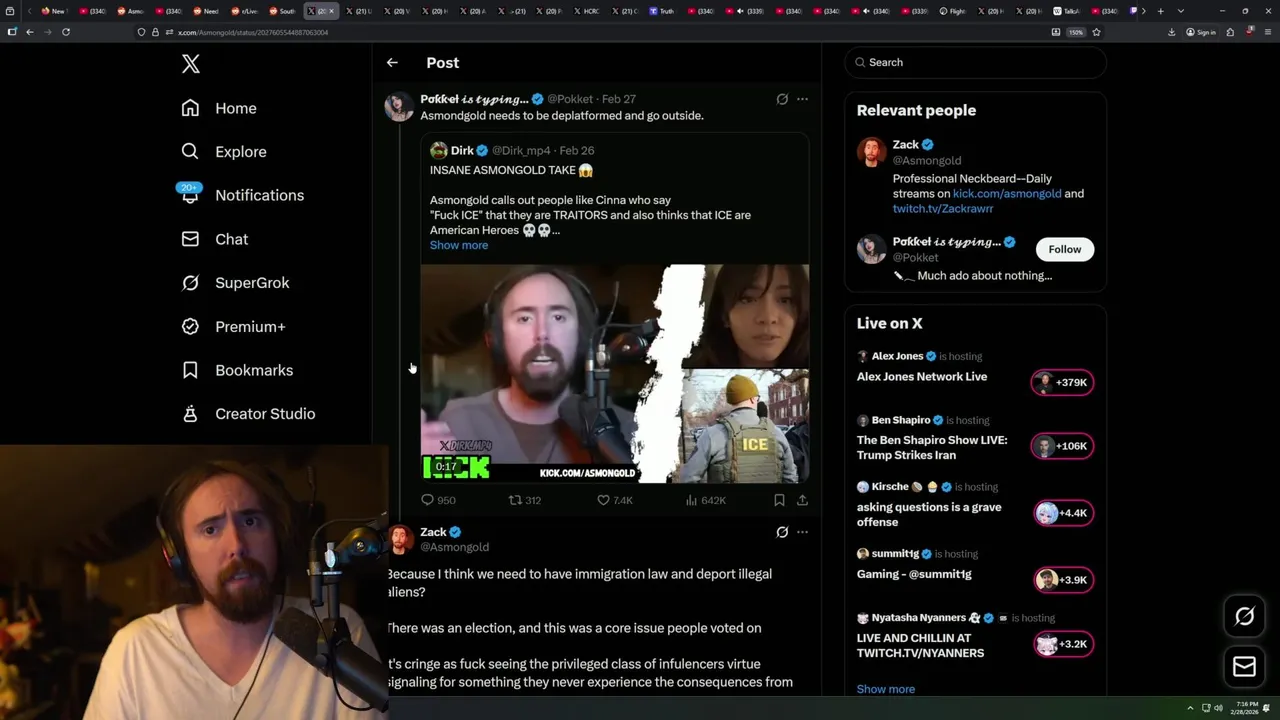Switch to the r/Live tab
Image resolution: width=1280 pixels, height=720 pixels.
click(246, 11)
